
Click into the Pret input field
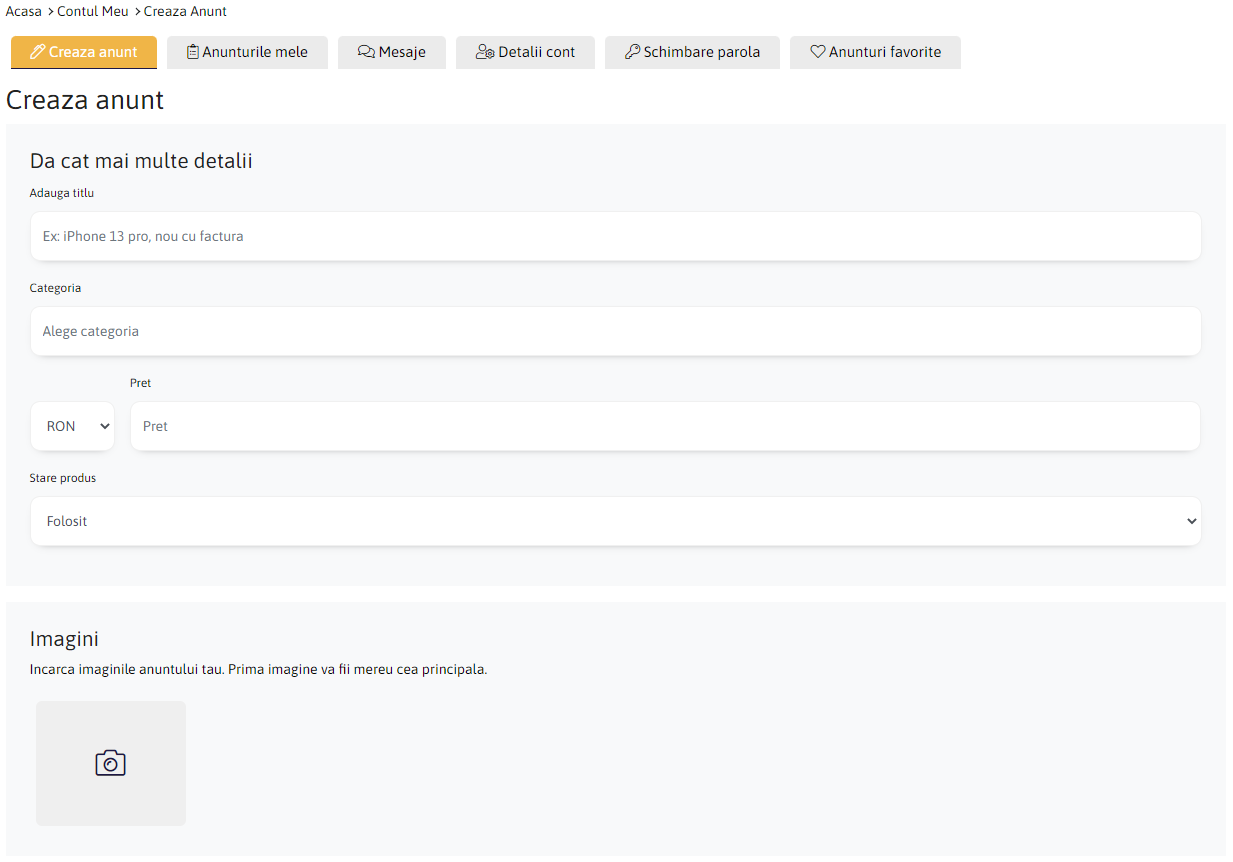click(665, 426)
